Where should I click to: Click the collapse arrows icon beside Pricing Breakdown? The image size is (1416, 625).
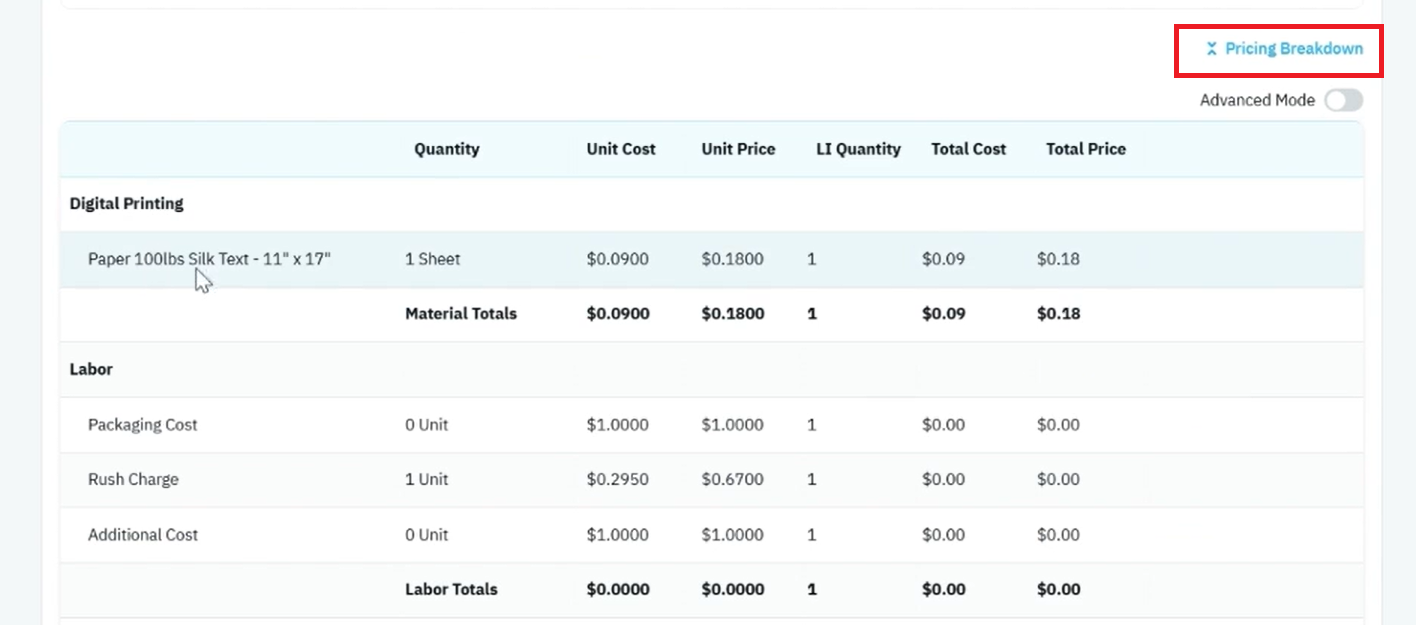tap(1211, 49)
